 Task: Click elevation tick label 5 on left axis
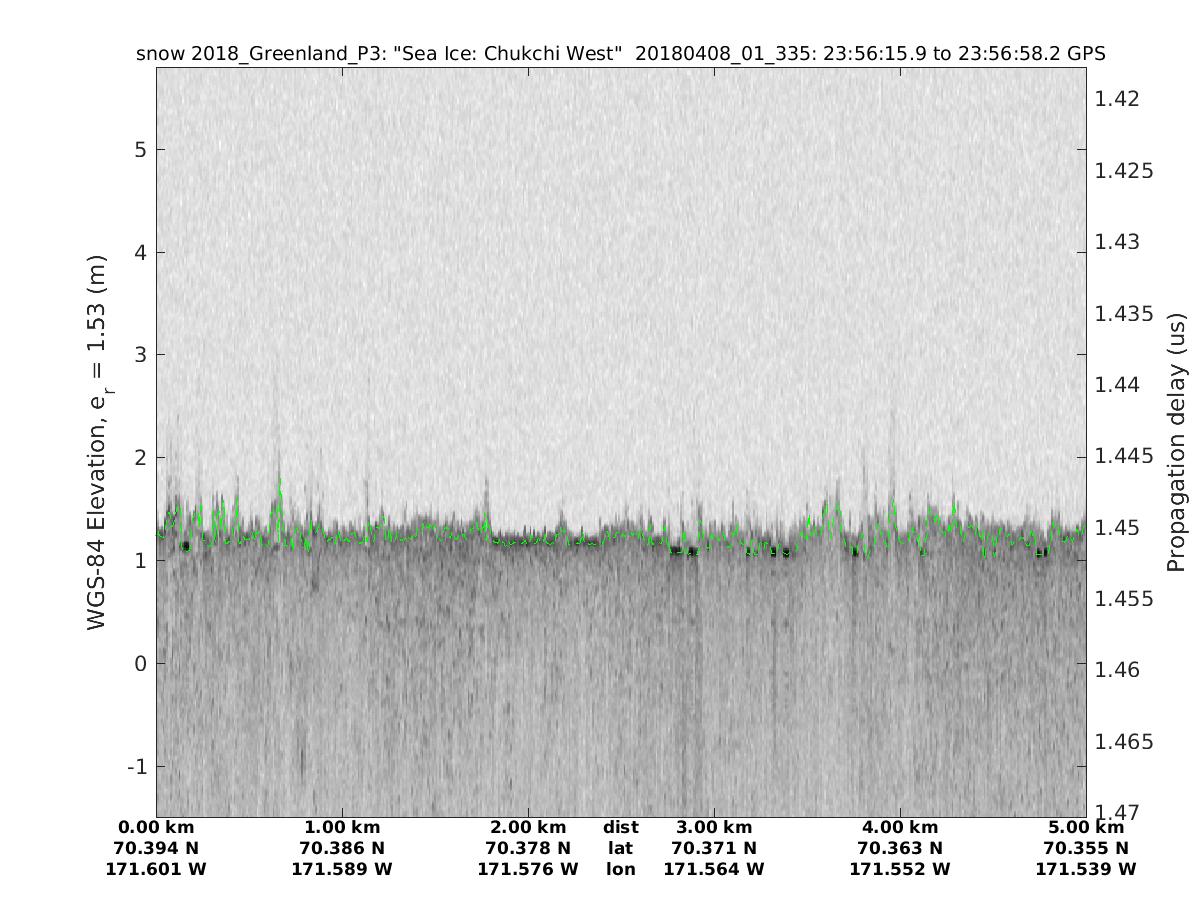[x=141, y=150]
